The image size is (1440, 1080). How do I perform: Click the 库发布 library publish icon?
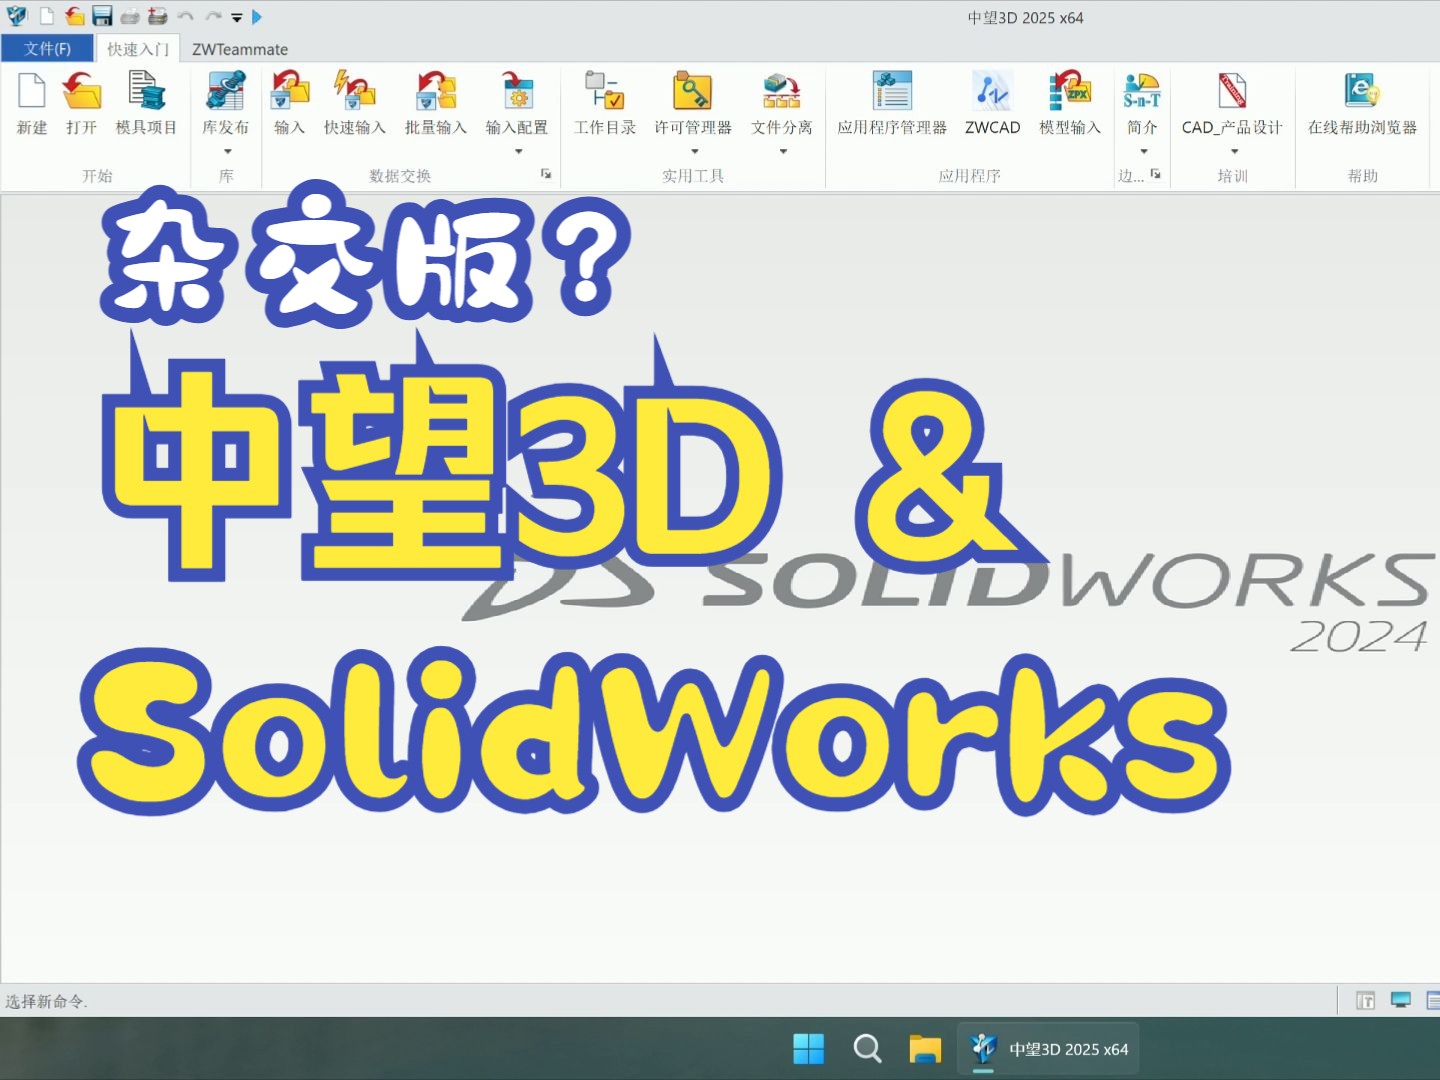(x=226, y=92)
